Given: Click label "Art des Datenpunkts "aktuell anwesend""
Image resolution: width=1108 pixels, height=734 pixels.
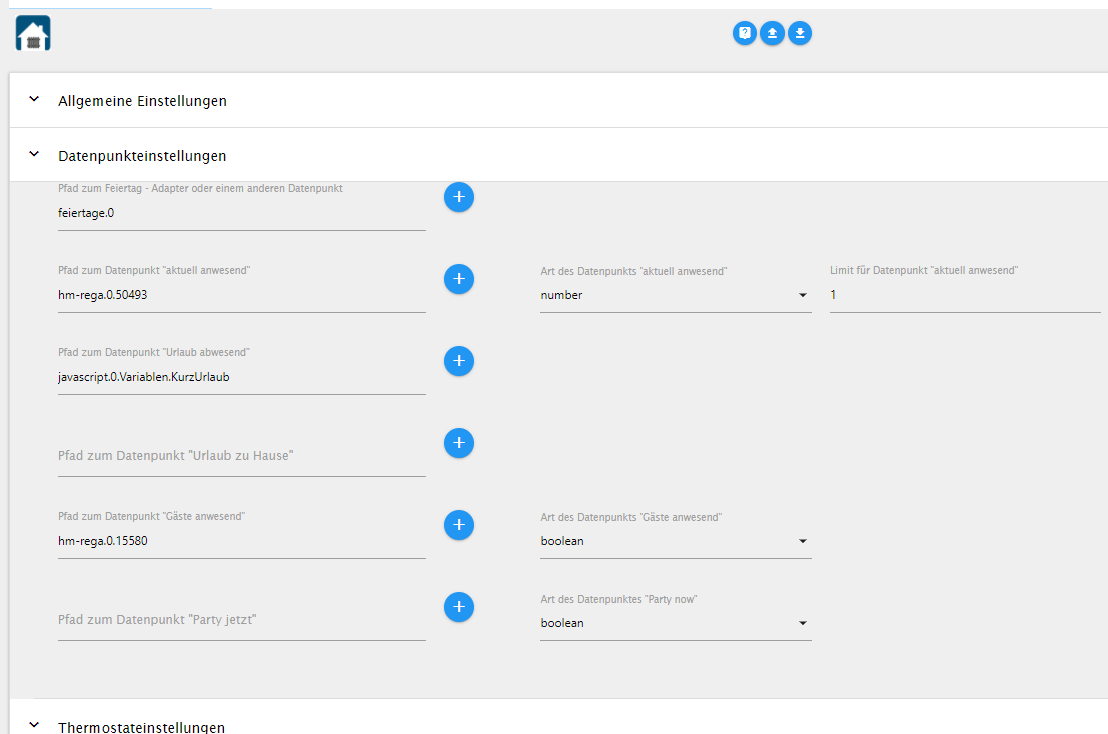Looking at the screenshot, I should tap(634, 271).
